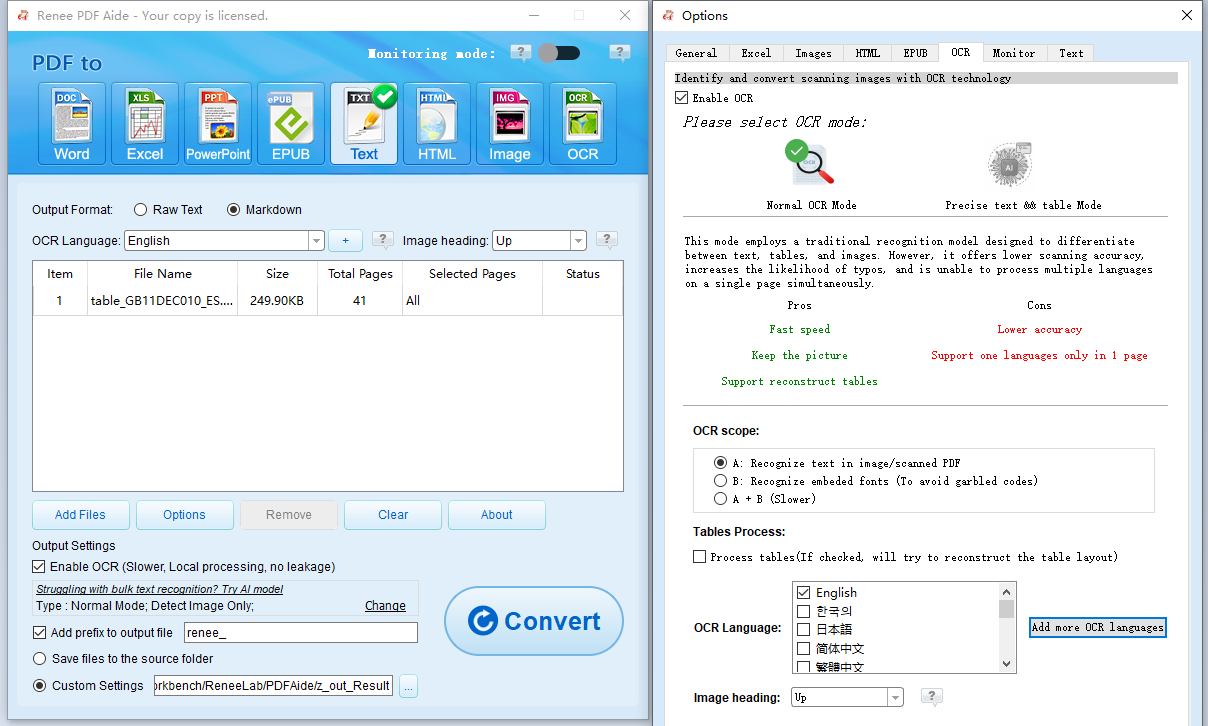Switch to the HTML conversion icon
This screenshot has height=726, width=1208.
(436, 123)
